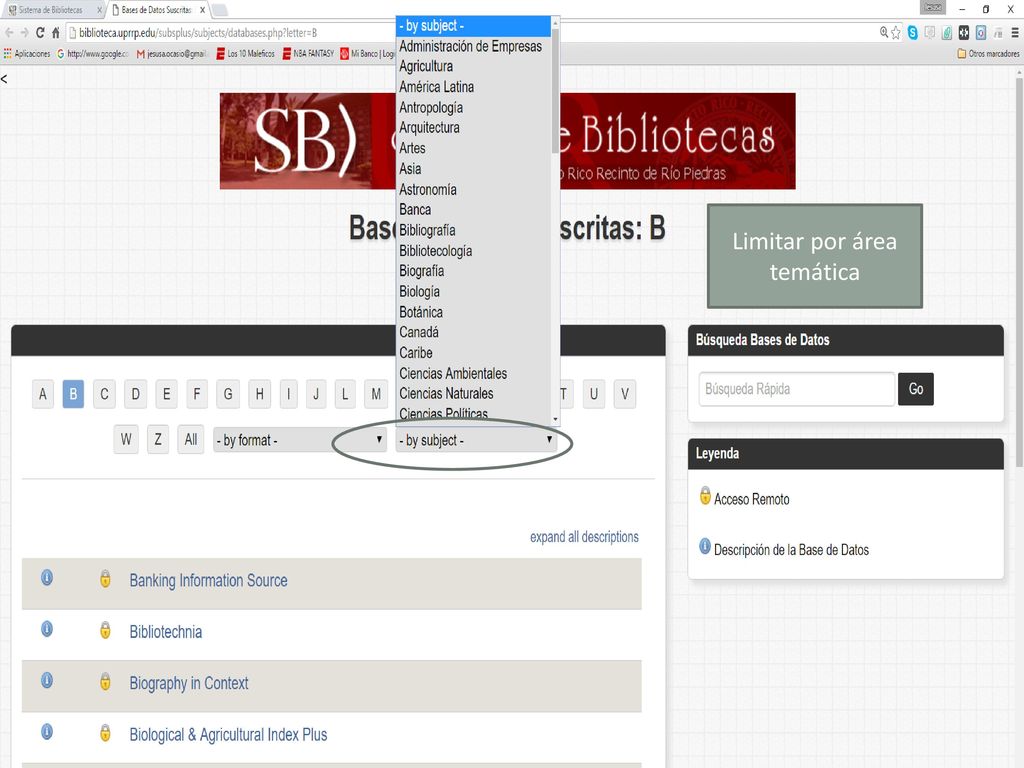Open the Otros marcadores folder

988,54
